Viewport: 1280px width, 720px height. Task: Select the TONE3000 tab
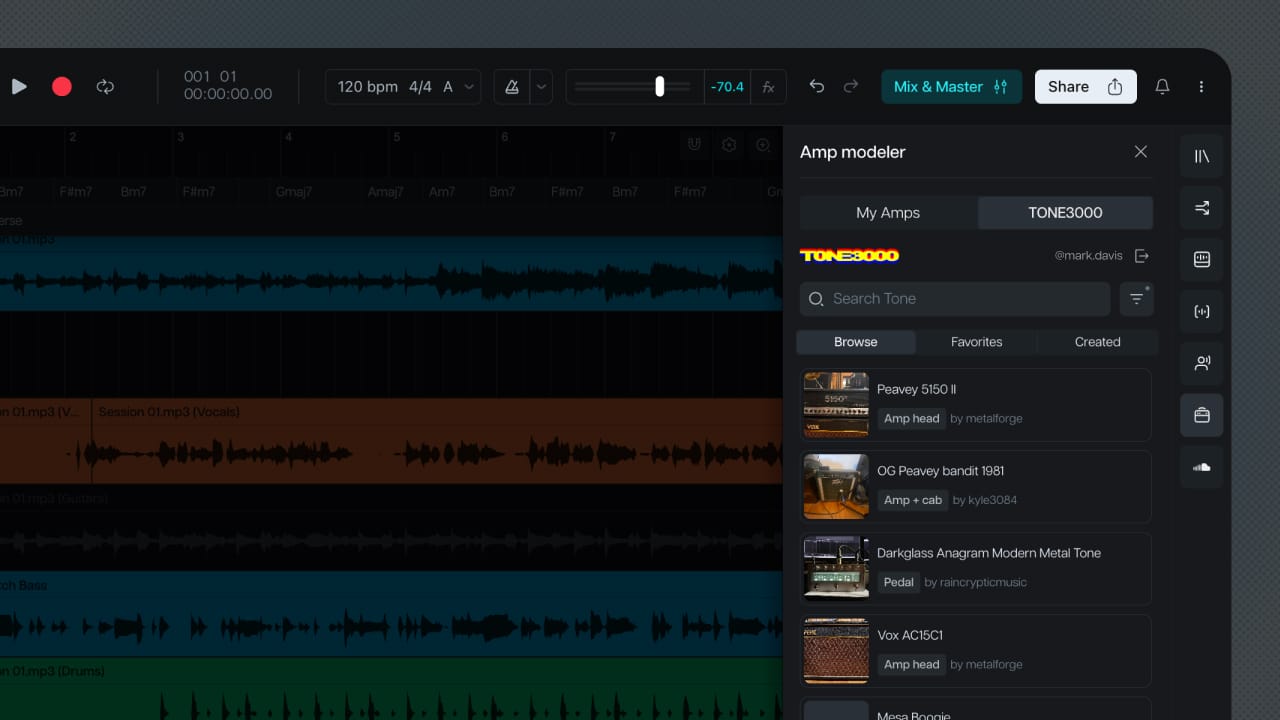point(1065,213)
